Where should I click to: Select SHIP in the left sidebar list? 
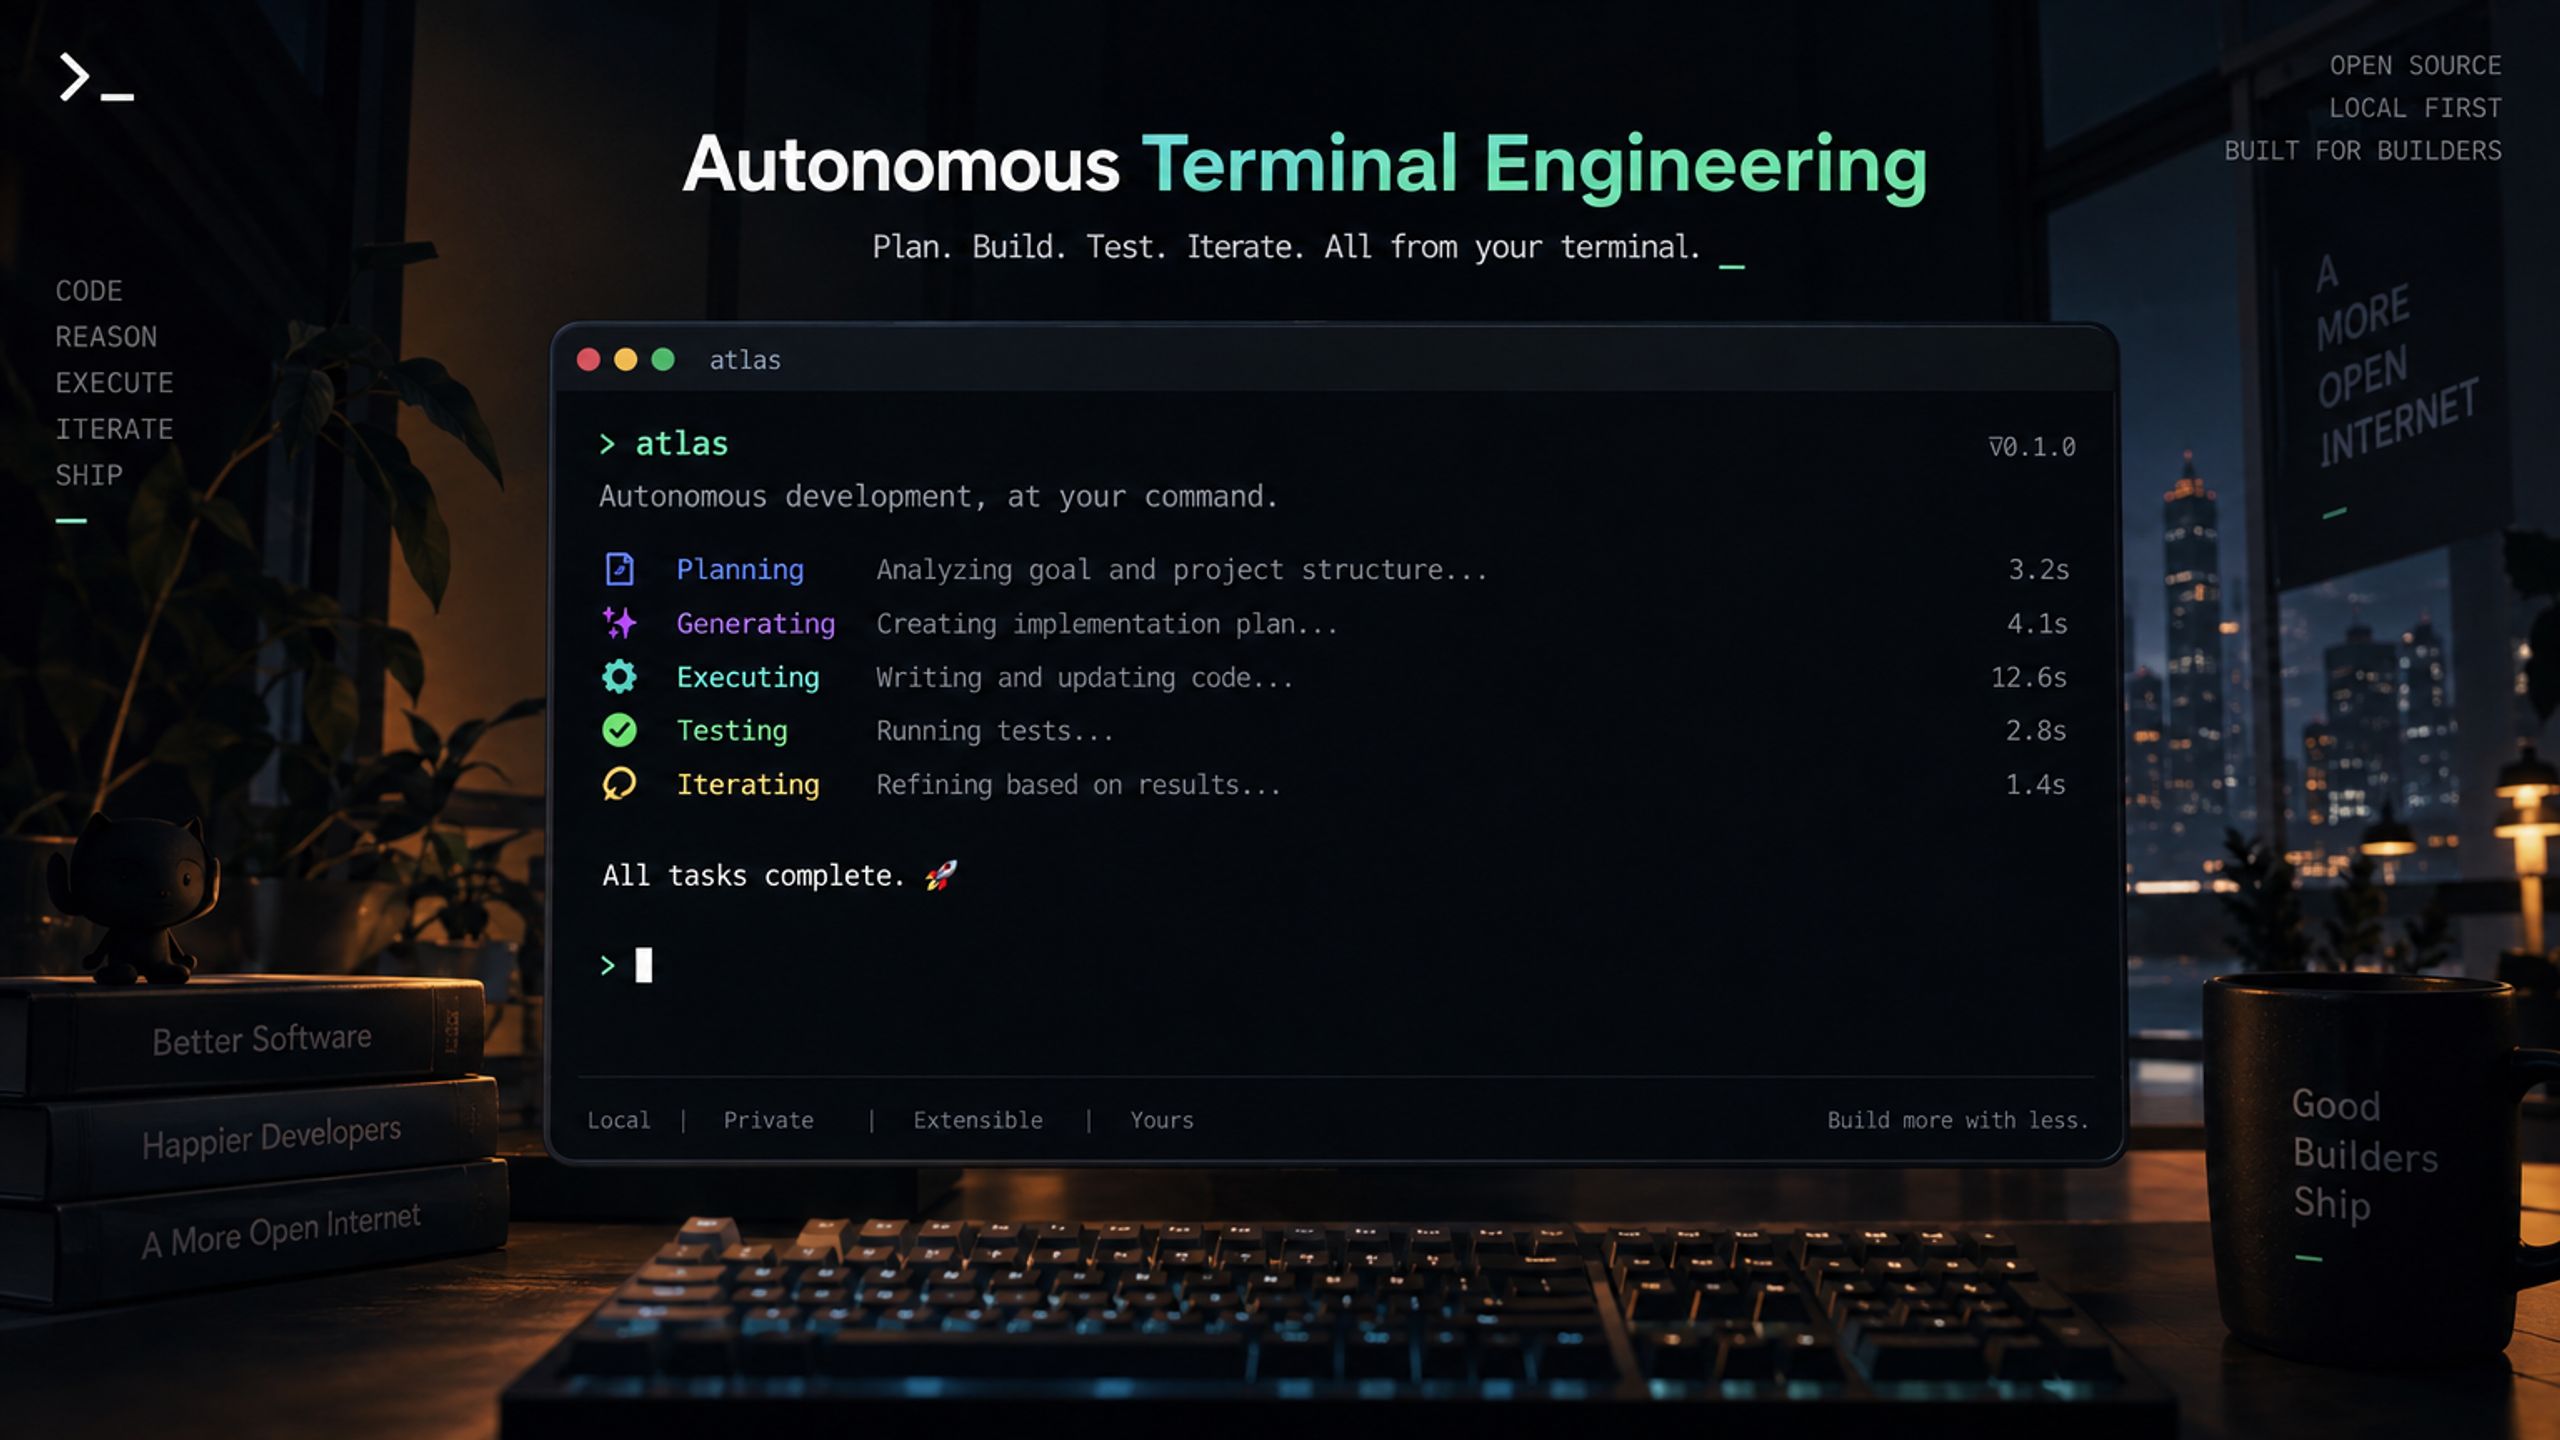pos(89,475)
